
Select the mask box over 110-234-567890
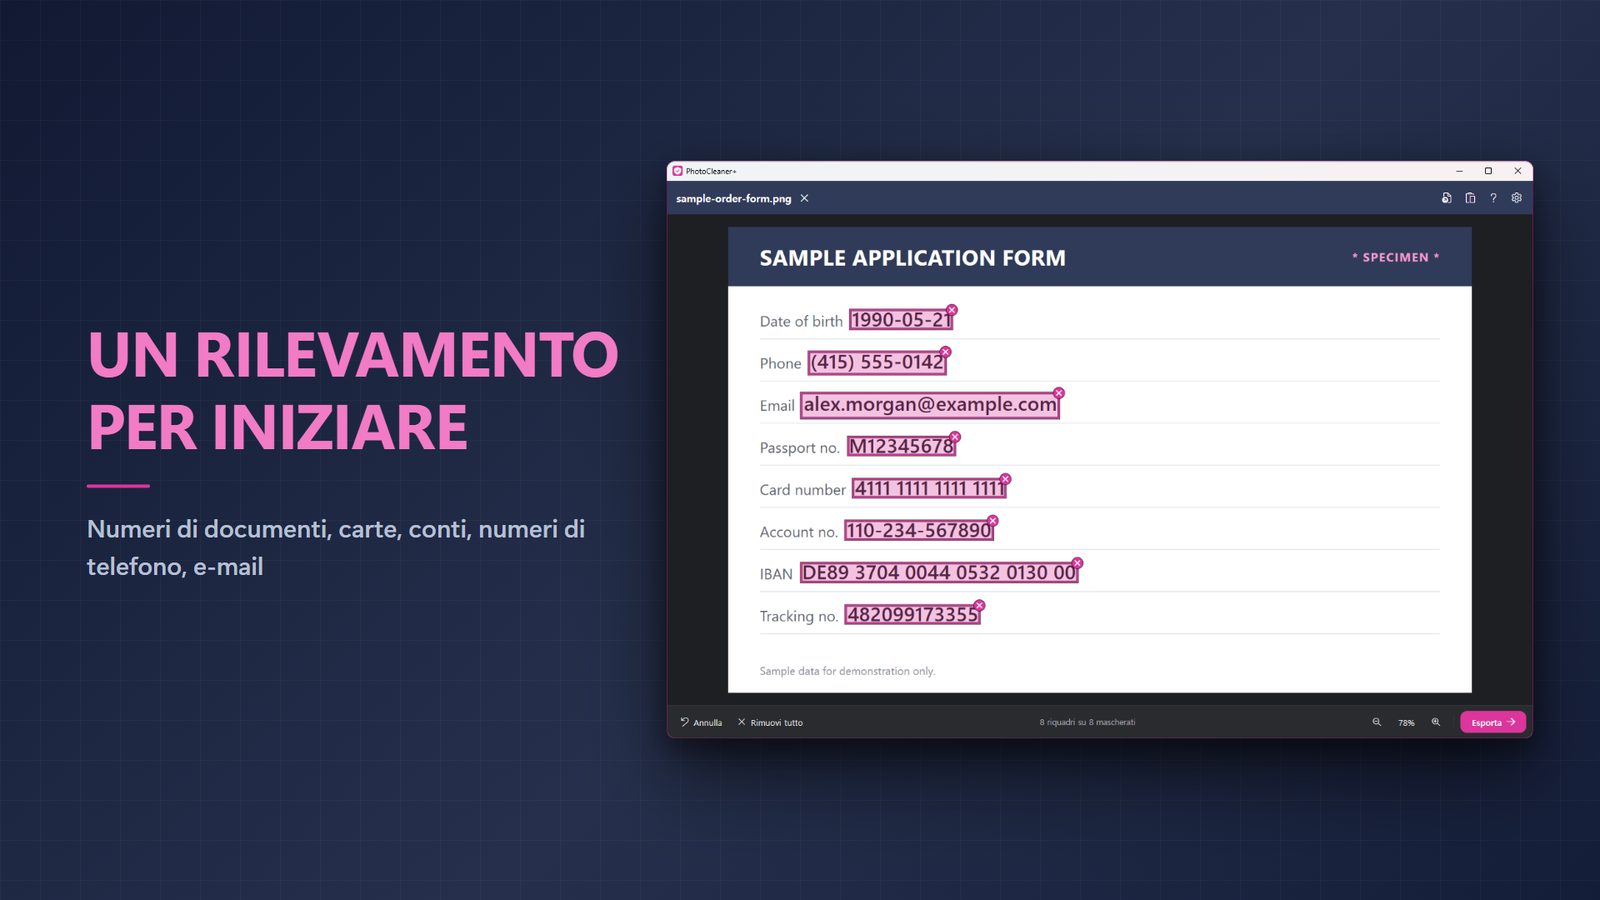point(919,530)
